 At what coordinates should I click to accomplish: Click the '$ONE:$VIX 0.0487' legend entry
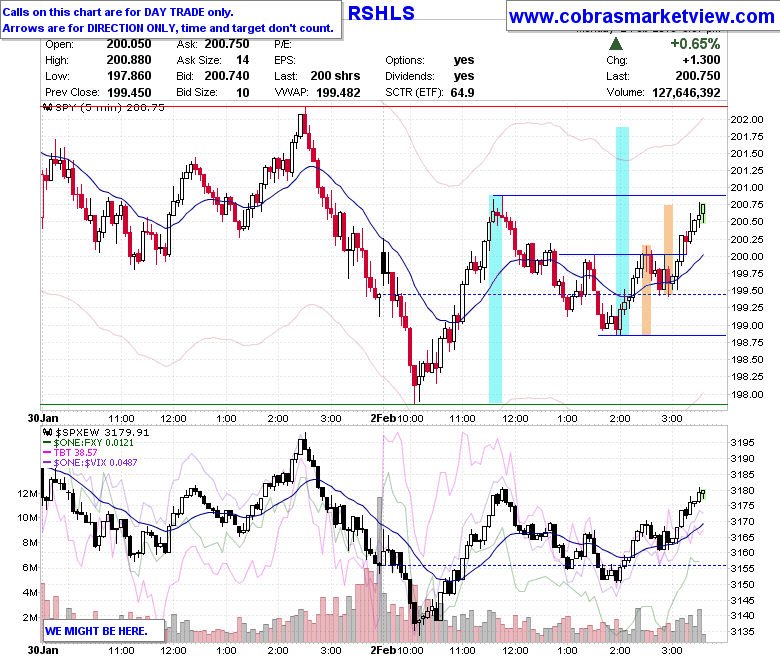click(x=96, y=463)
